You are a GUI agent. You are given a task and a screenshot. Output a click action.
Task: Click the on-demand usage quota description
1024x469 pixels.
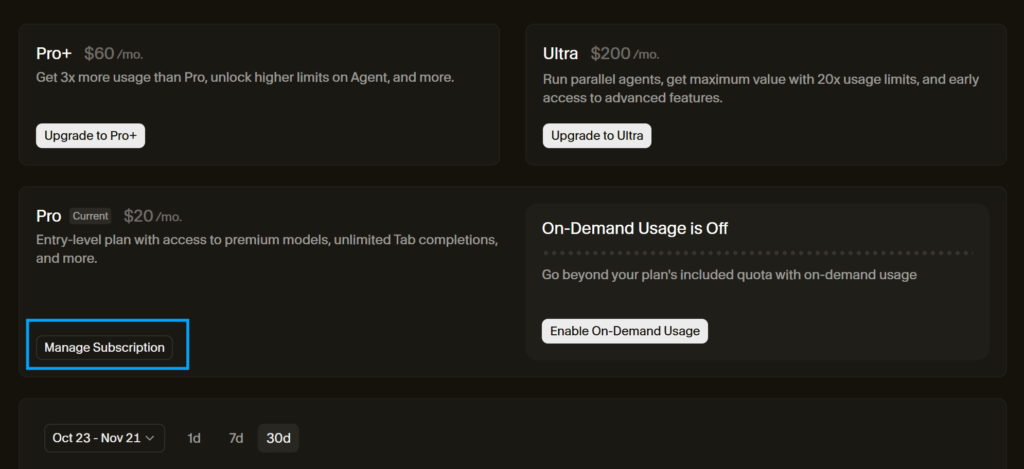729,275
